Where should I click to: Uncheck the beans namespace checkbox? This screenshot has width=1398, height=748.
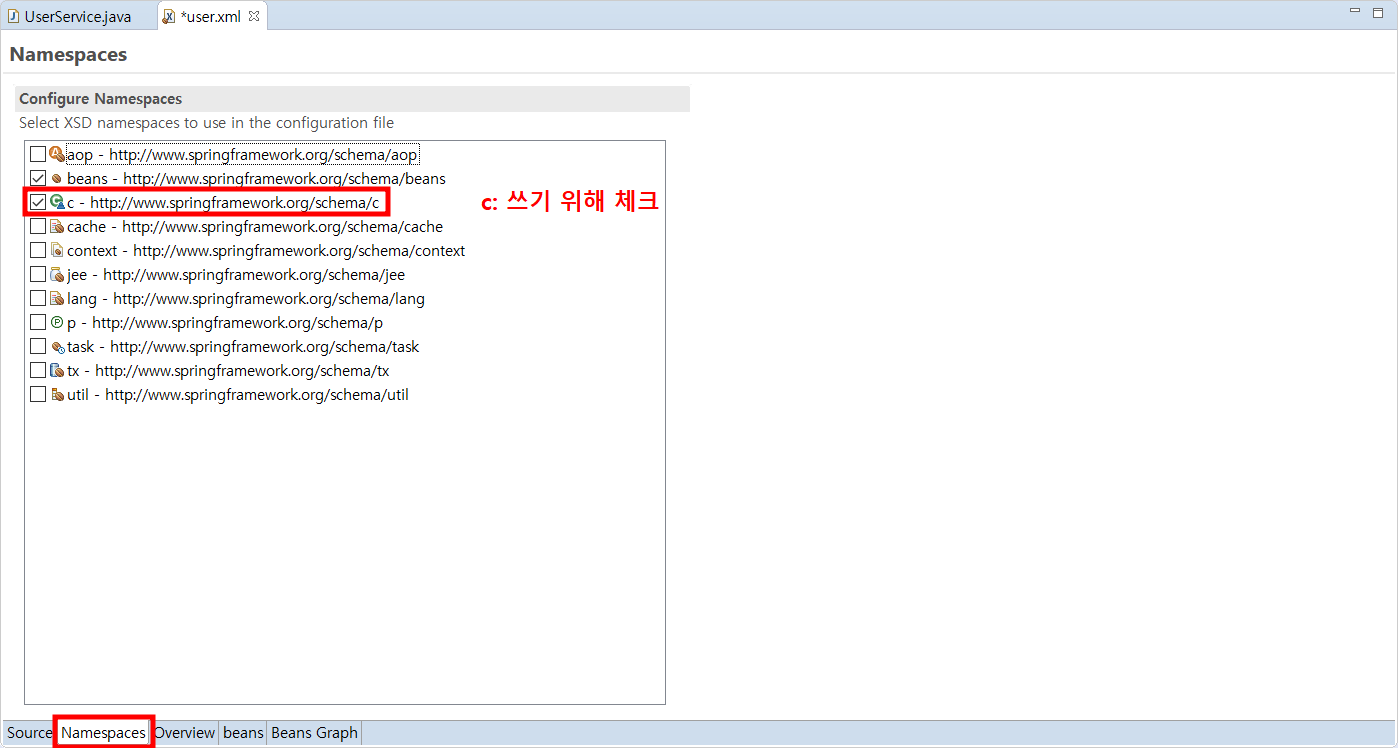point(38,179)
